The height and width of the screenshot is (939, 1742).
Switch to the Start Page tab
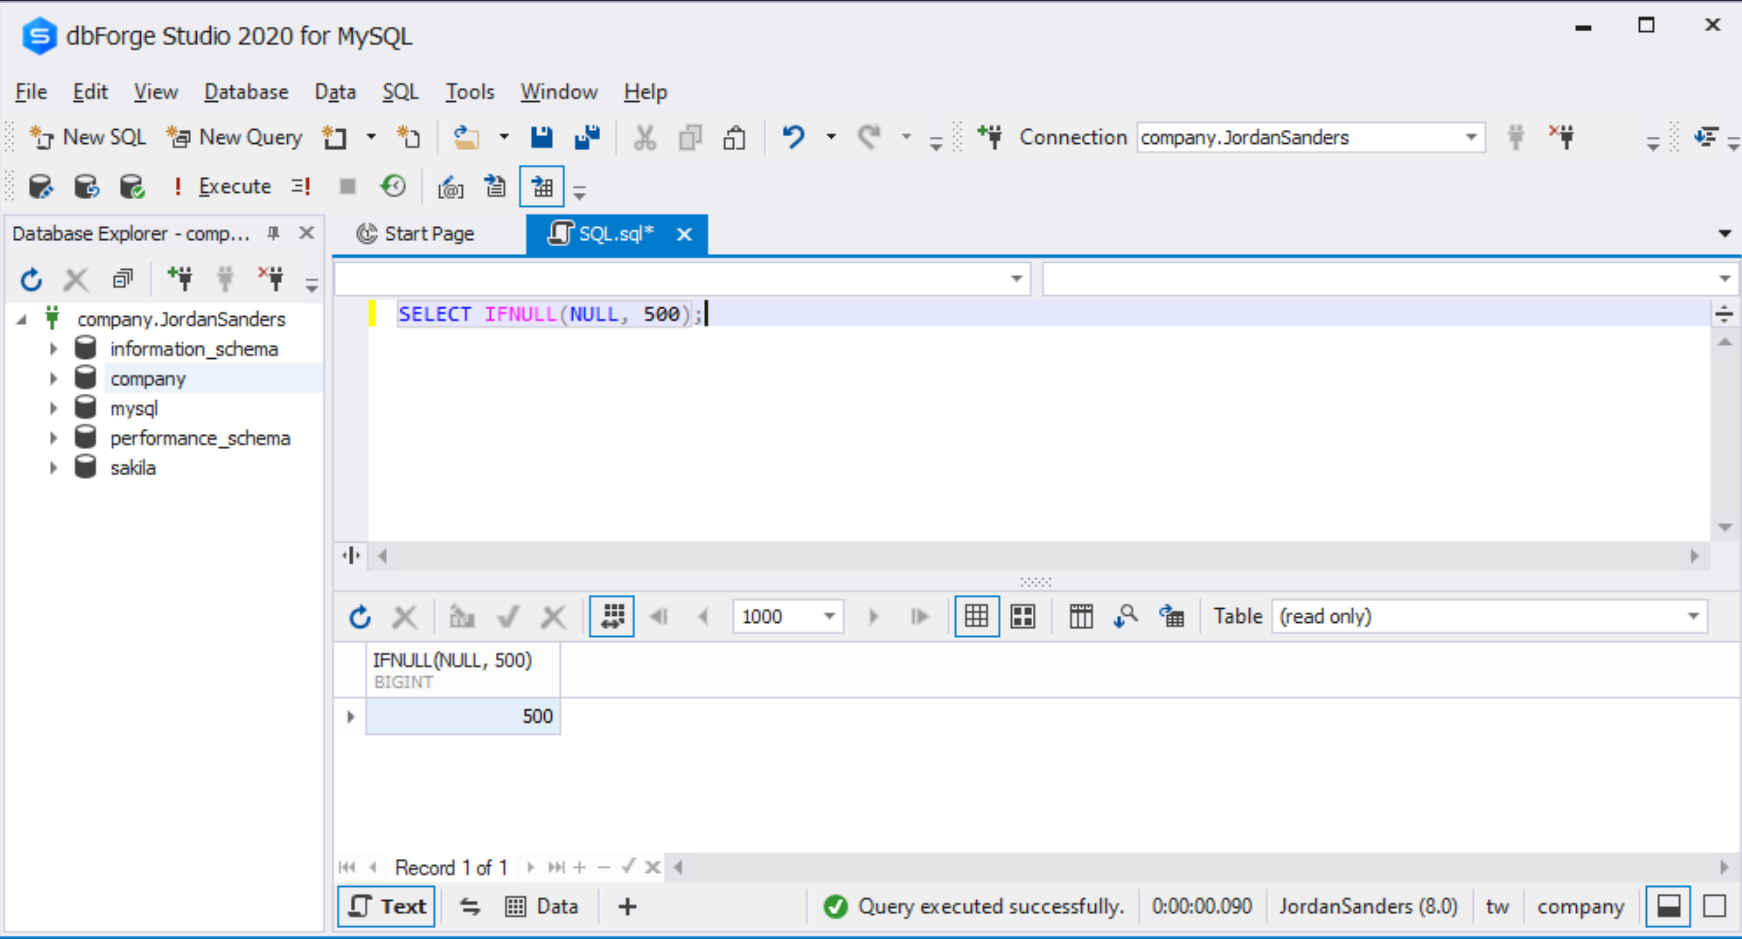pos(415,234)
